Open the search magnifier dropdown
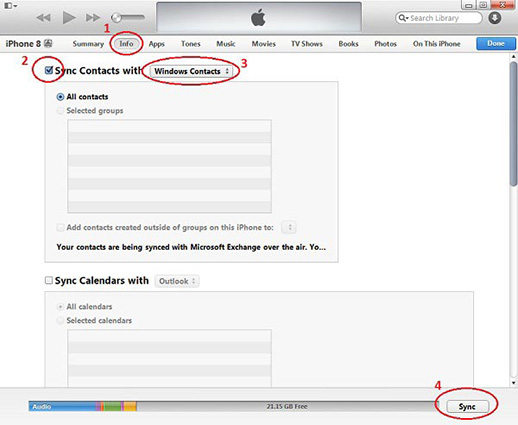Viewport: 518px width, 425px height. [403, 18]
